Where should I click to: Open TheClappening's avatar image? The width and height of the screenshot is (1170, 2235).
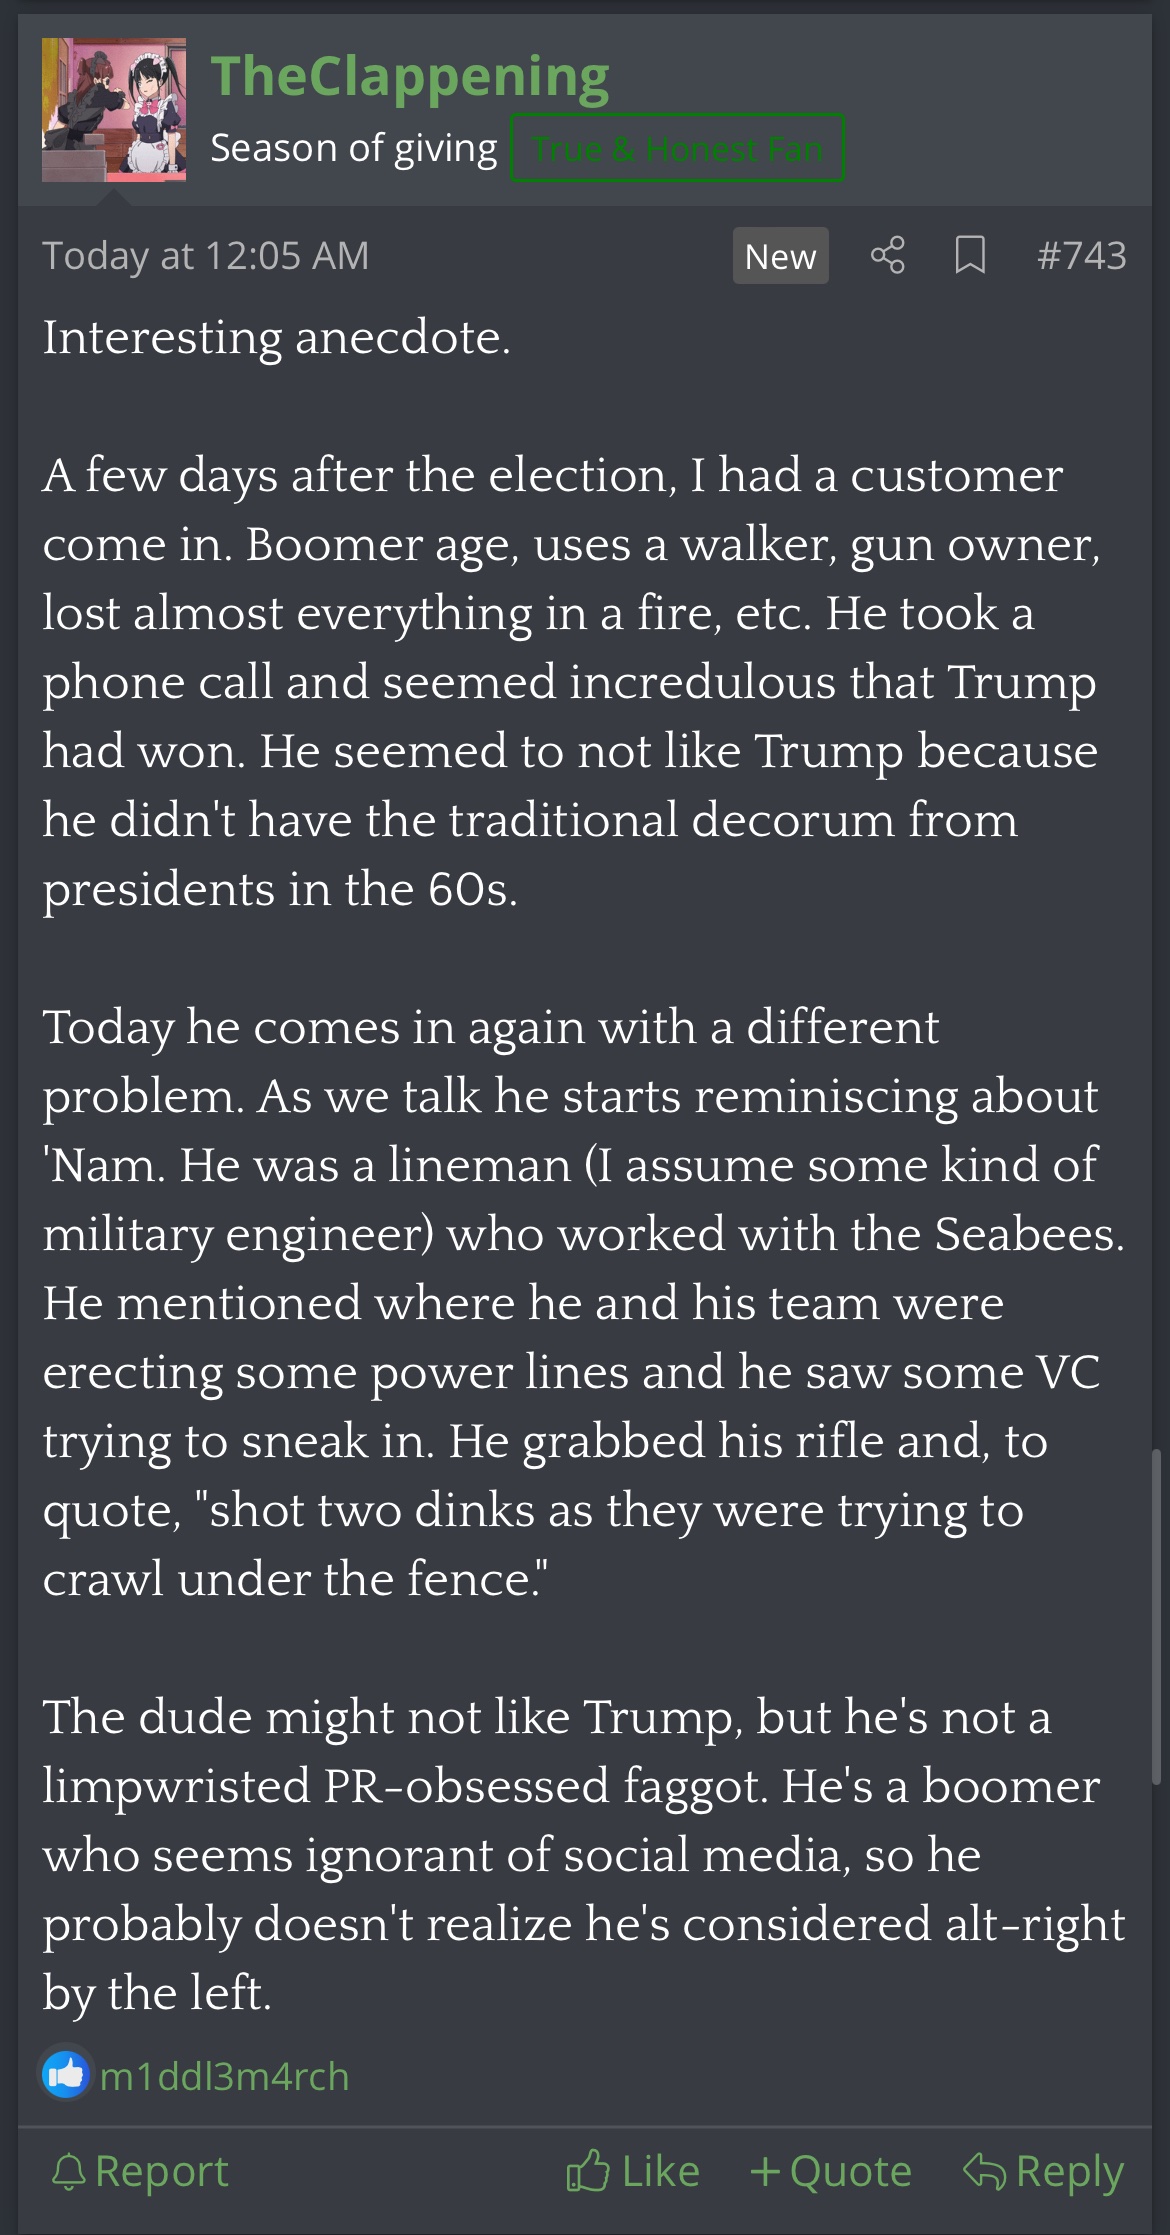point(114,110)
